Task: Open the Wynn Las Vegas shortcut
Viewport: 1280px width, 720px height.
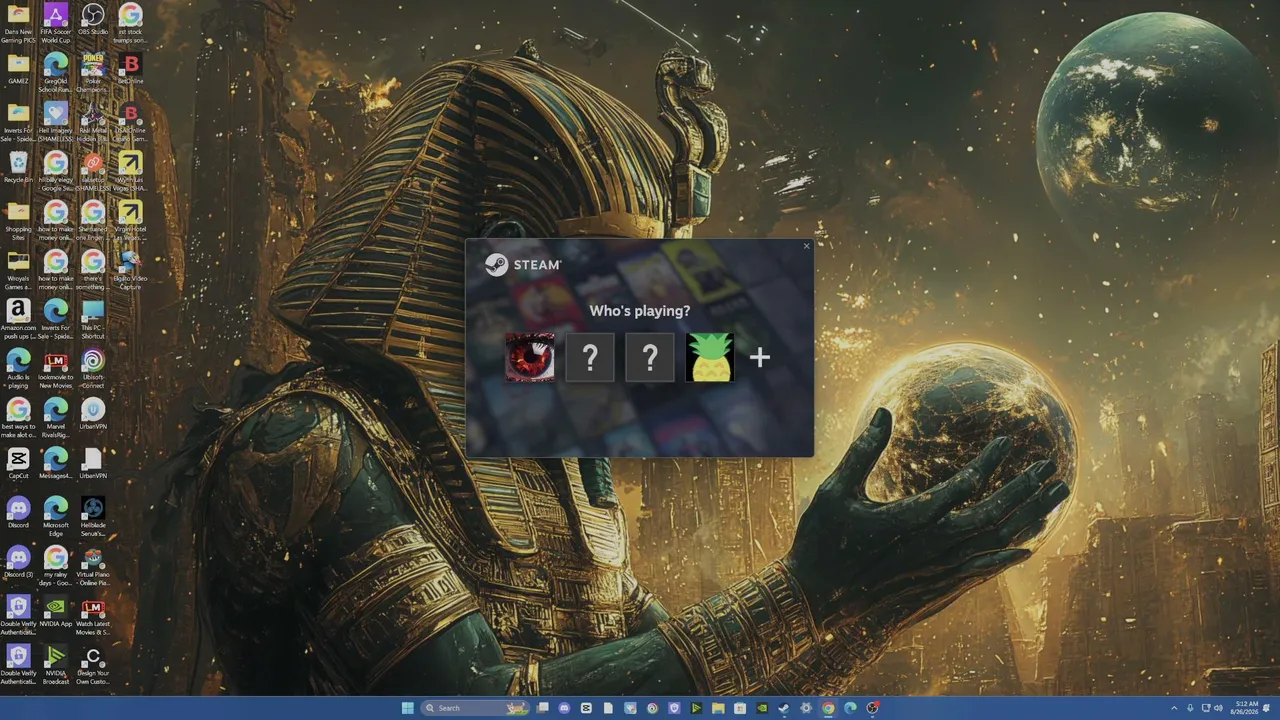Action: [130, 170]
